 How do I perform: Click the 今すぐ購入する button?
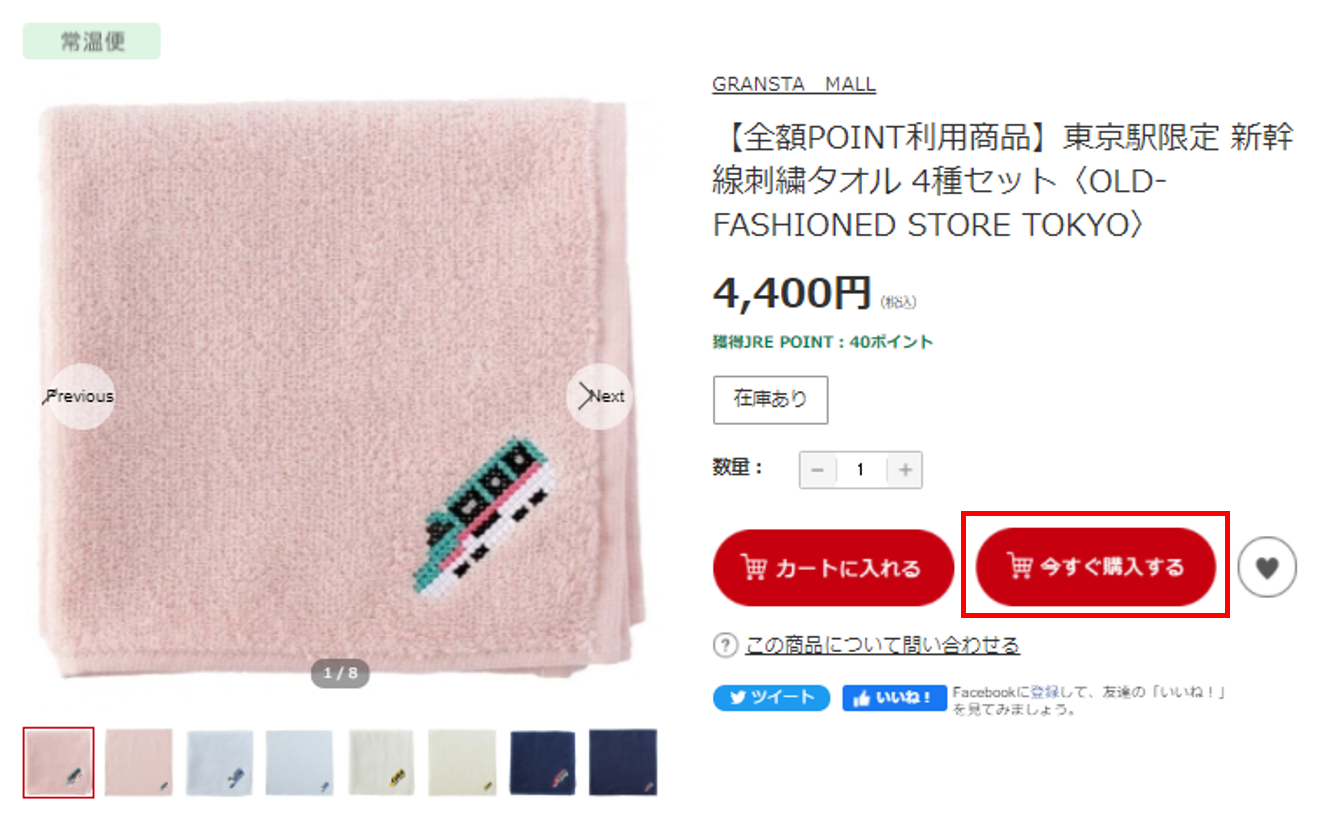1095,567
